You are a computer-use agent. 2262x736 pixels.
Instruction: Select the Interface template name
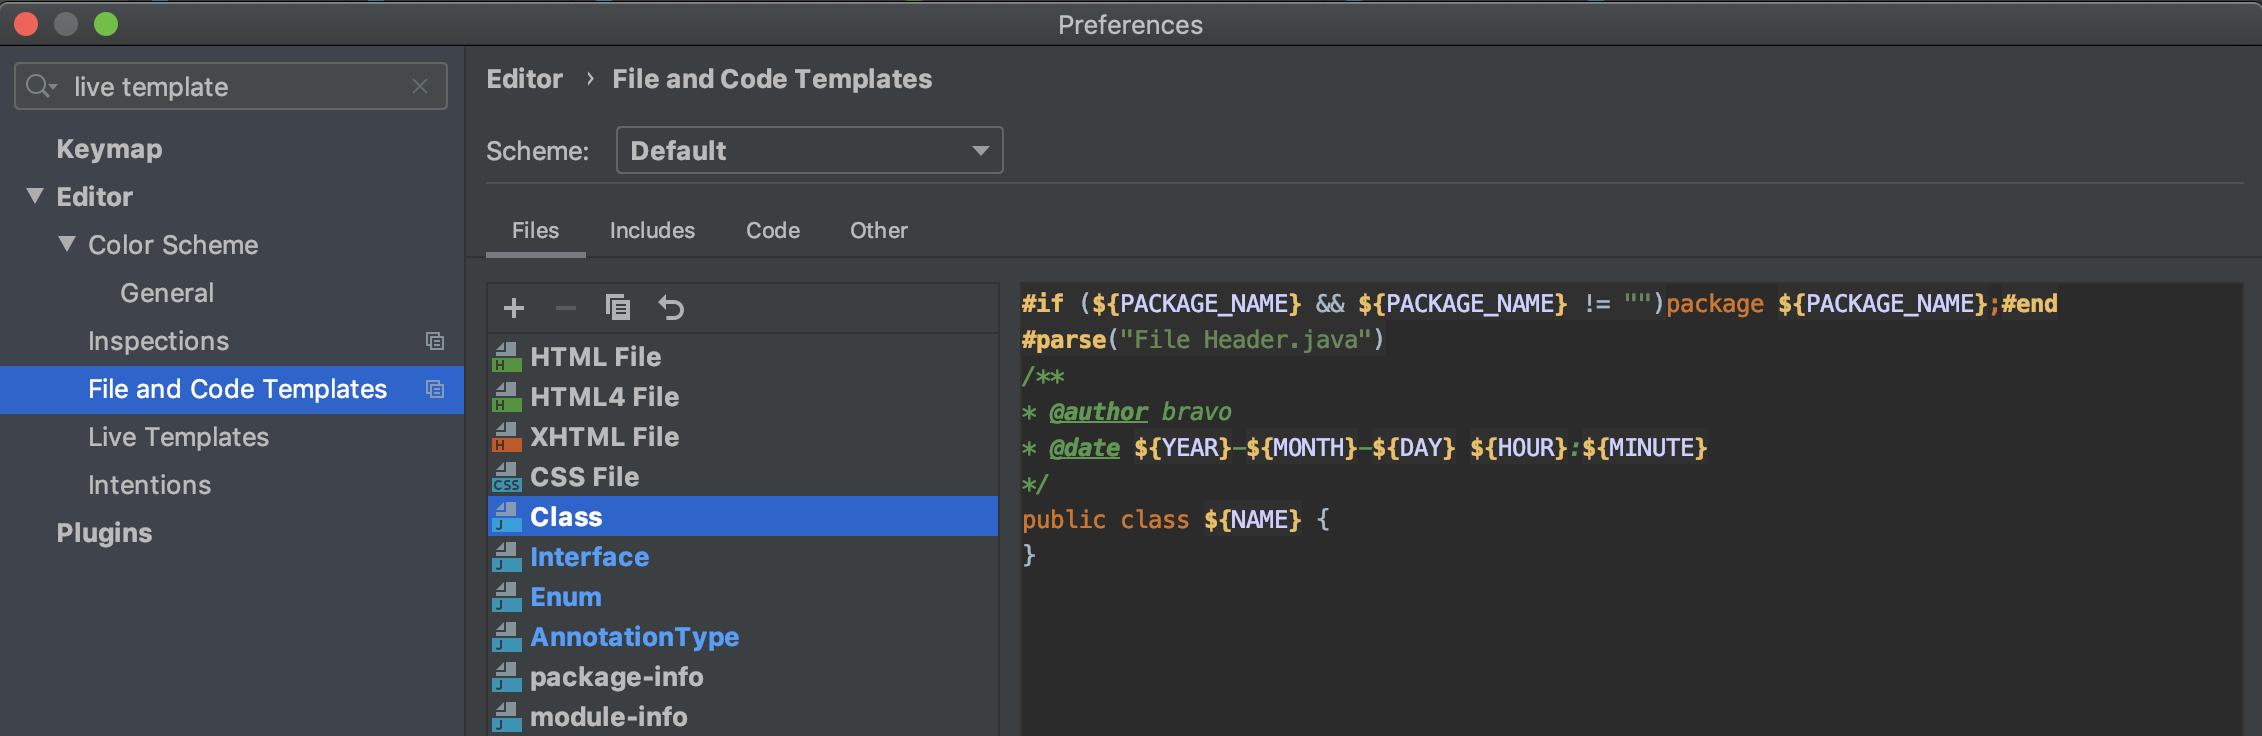tap(589, 557)
